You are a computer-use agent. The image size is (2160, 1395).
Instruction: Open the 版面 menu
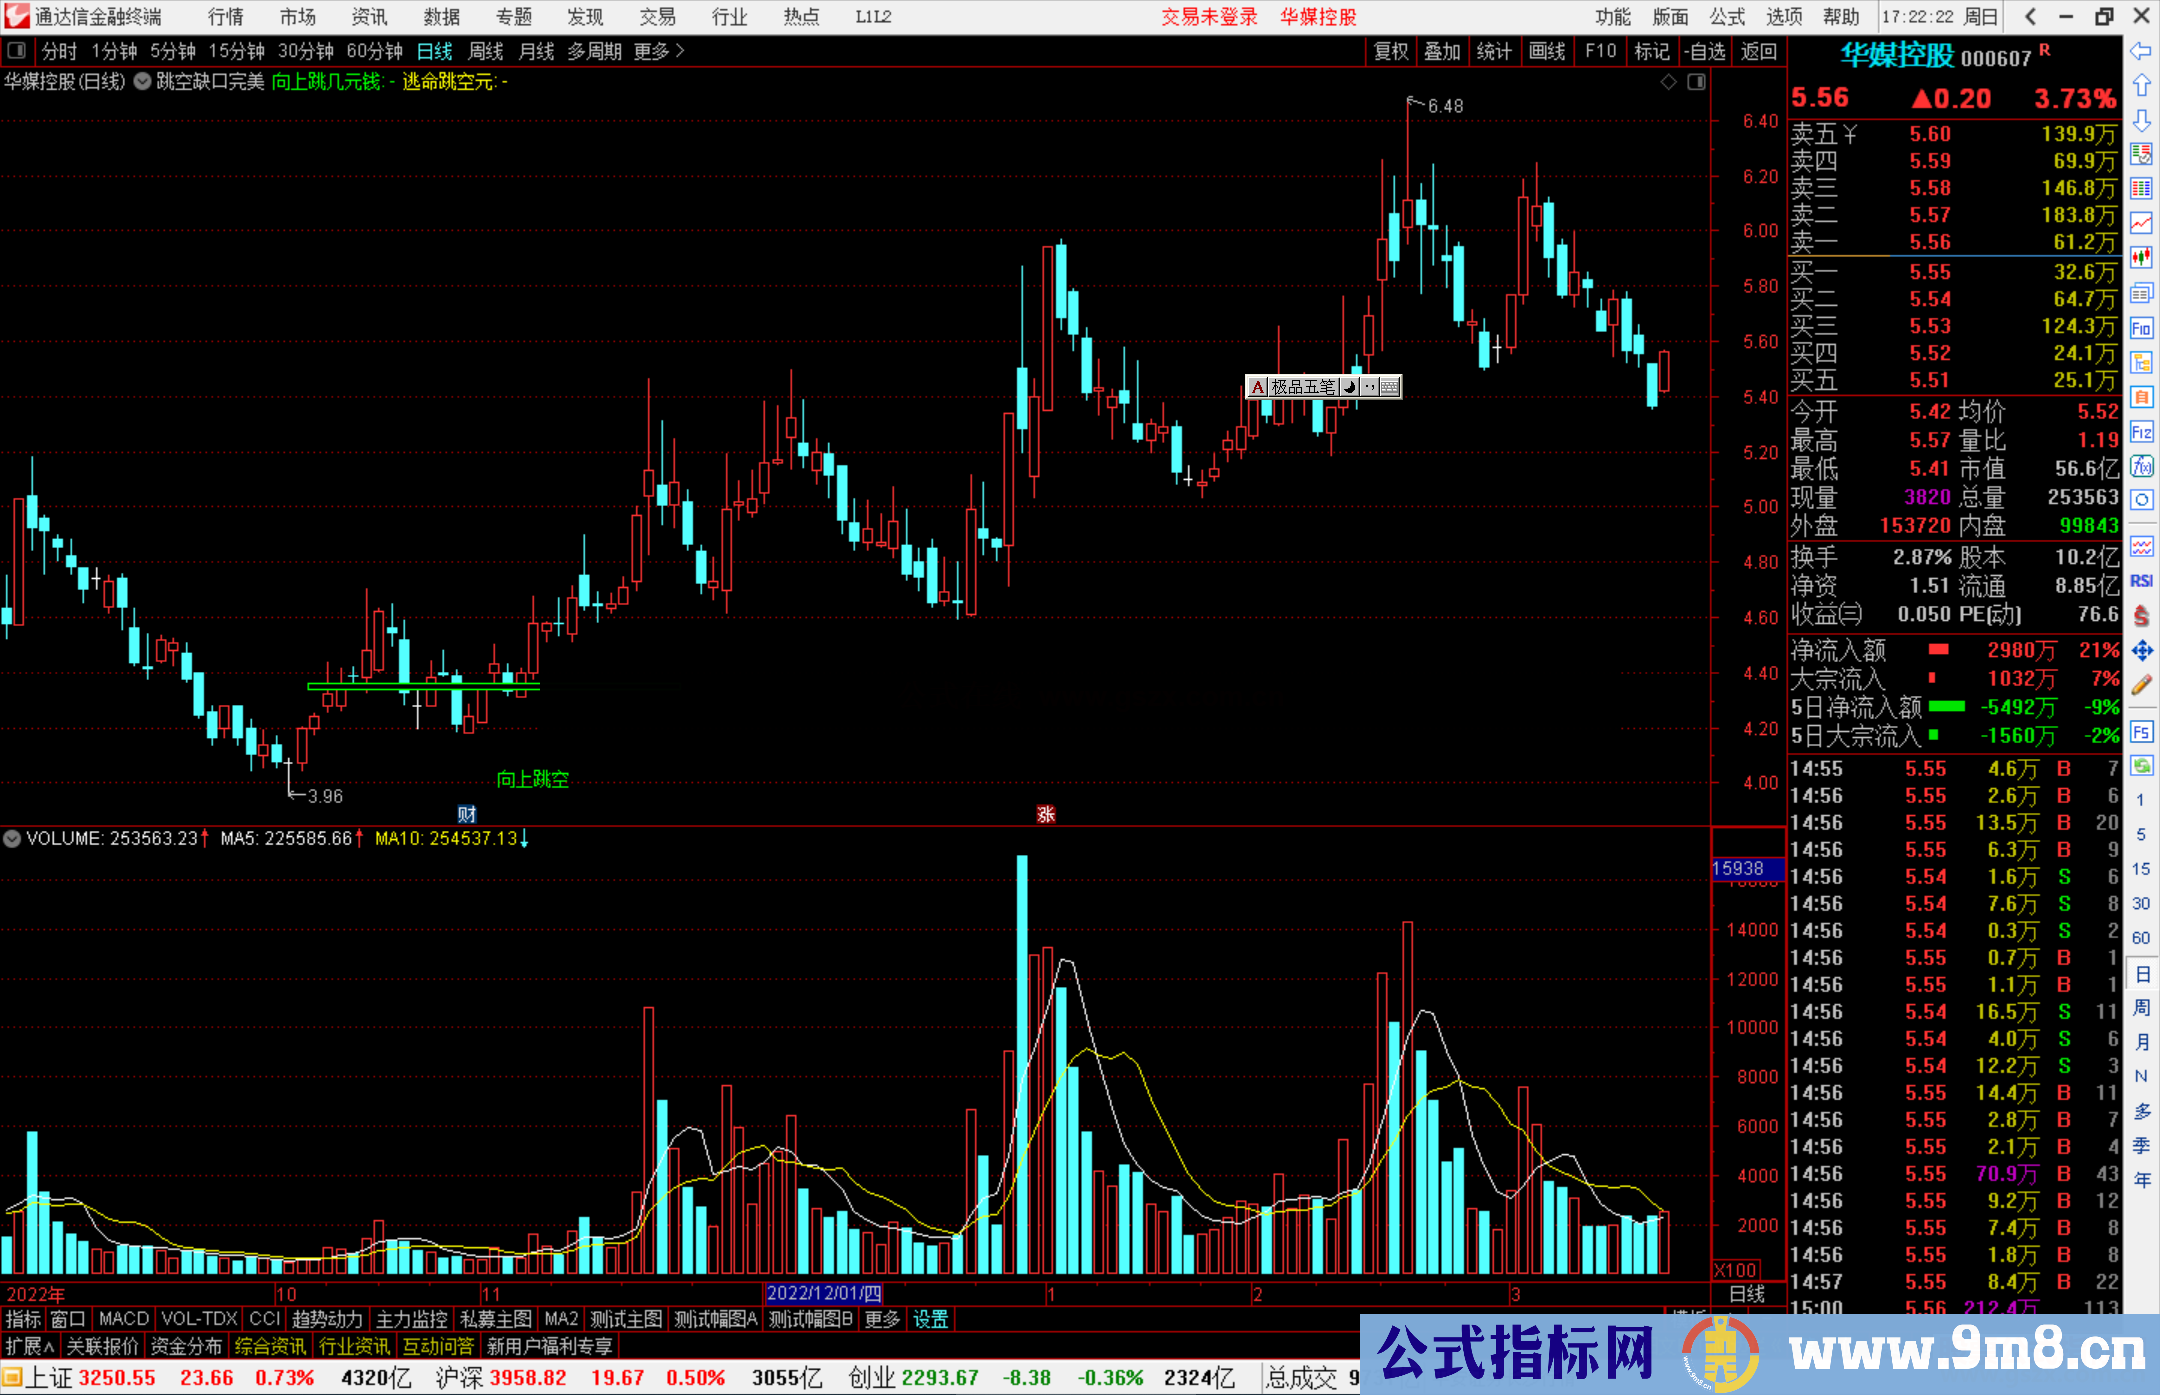[1670, 17]
